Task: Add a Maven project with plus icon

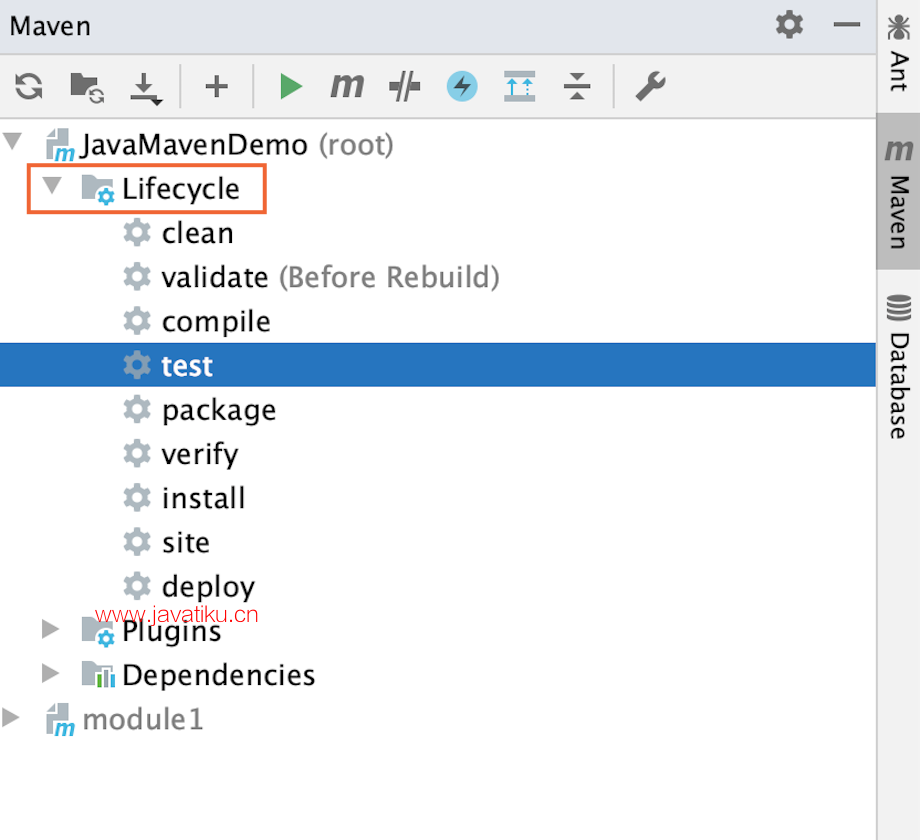Action: pyautogui.click(x=217, y=87)
